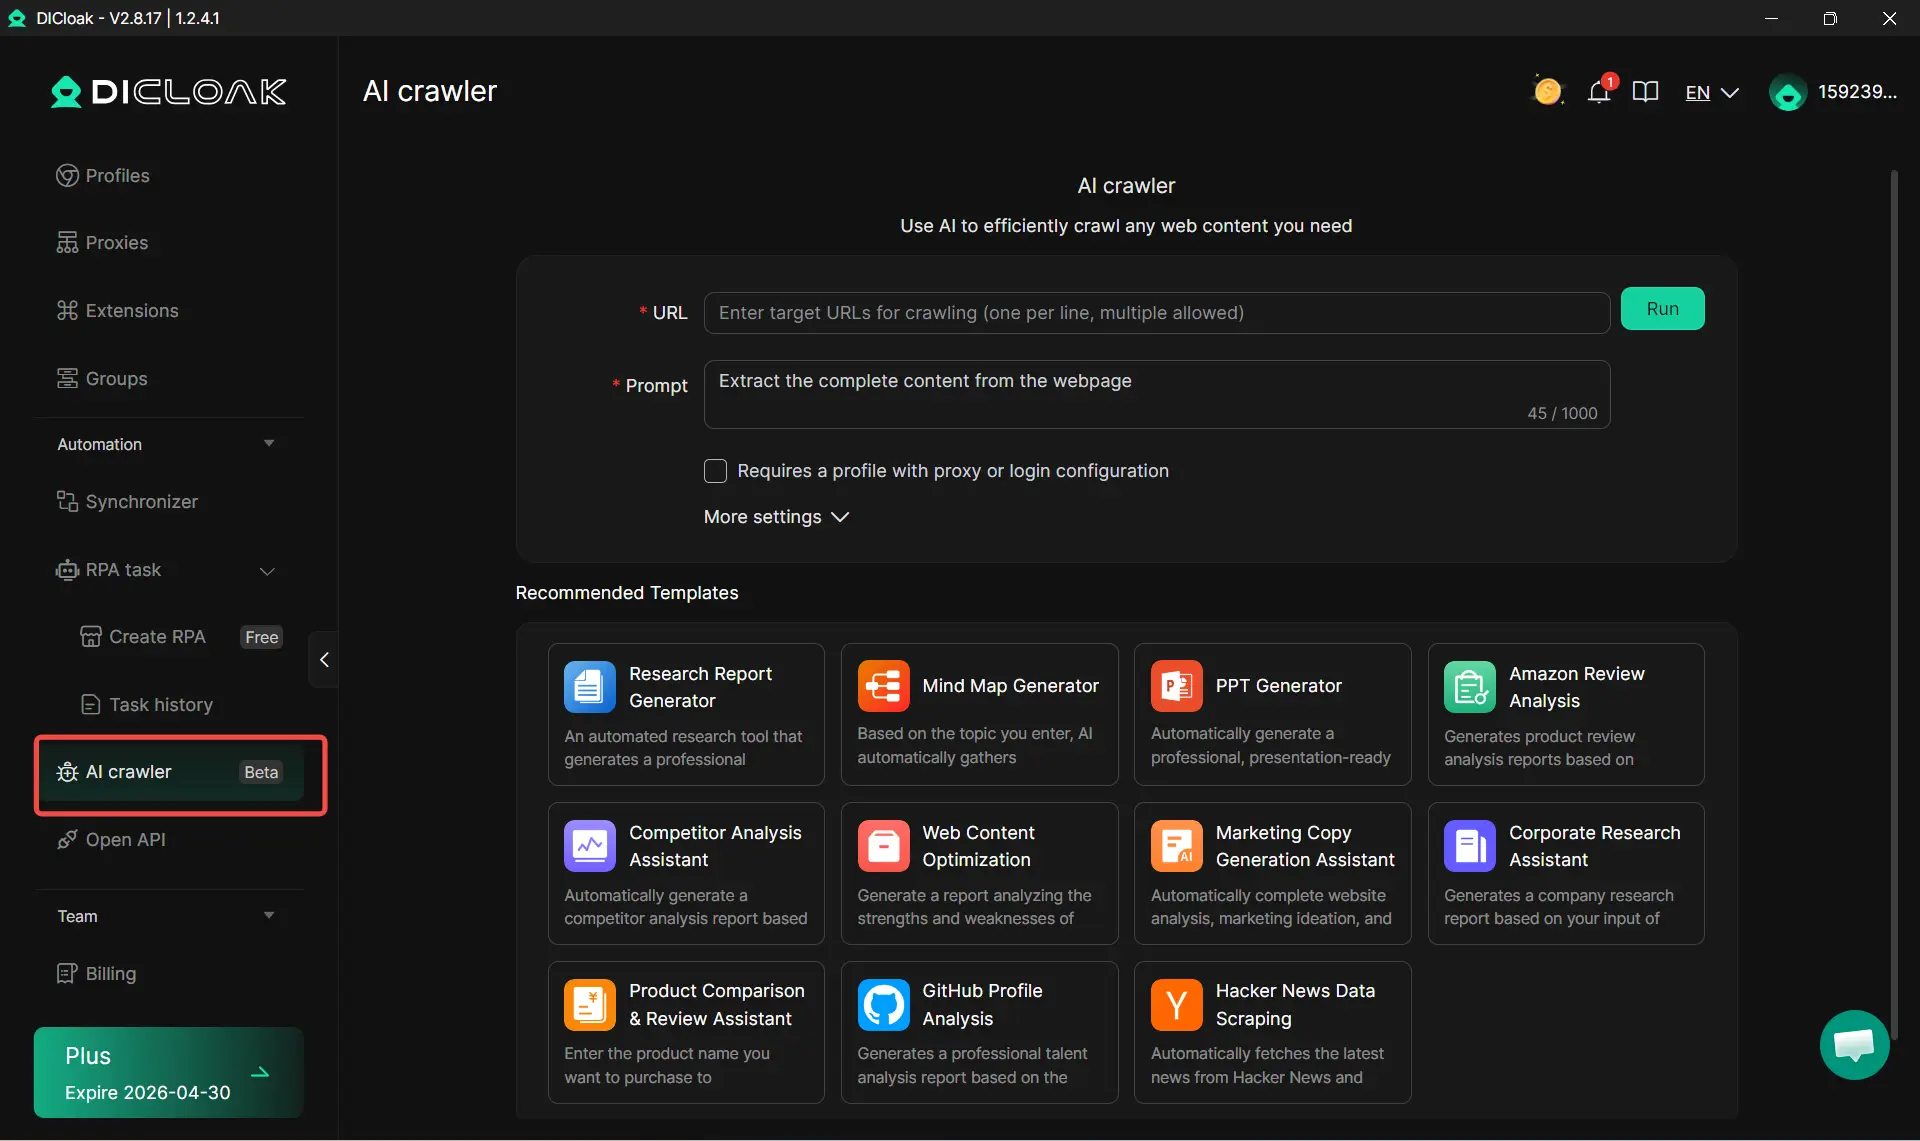Open the chat support bubble
The height and width of the screenshot is (1141, 1920).
pos(1854,1045)
